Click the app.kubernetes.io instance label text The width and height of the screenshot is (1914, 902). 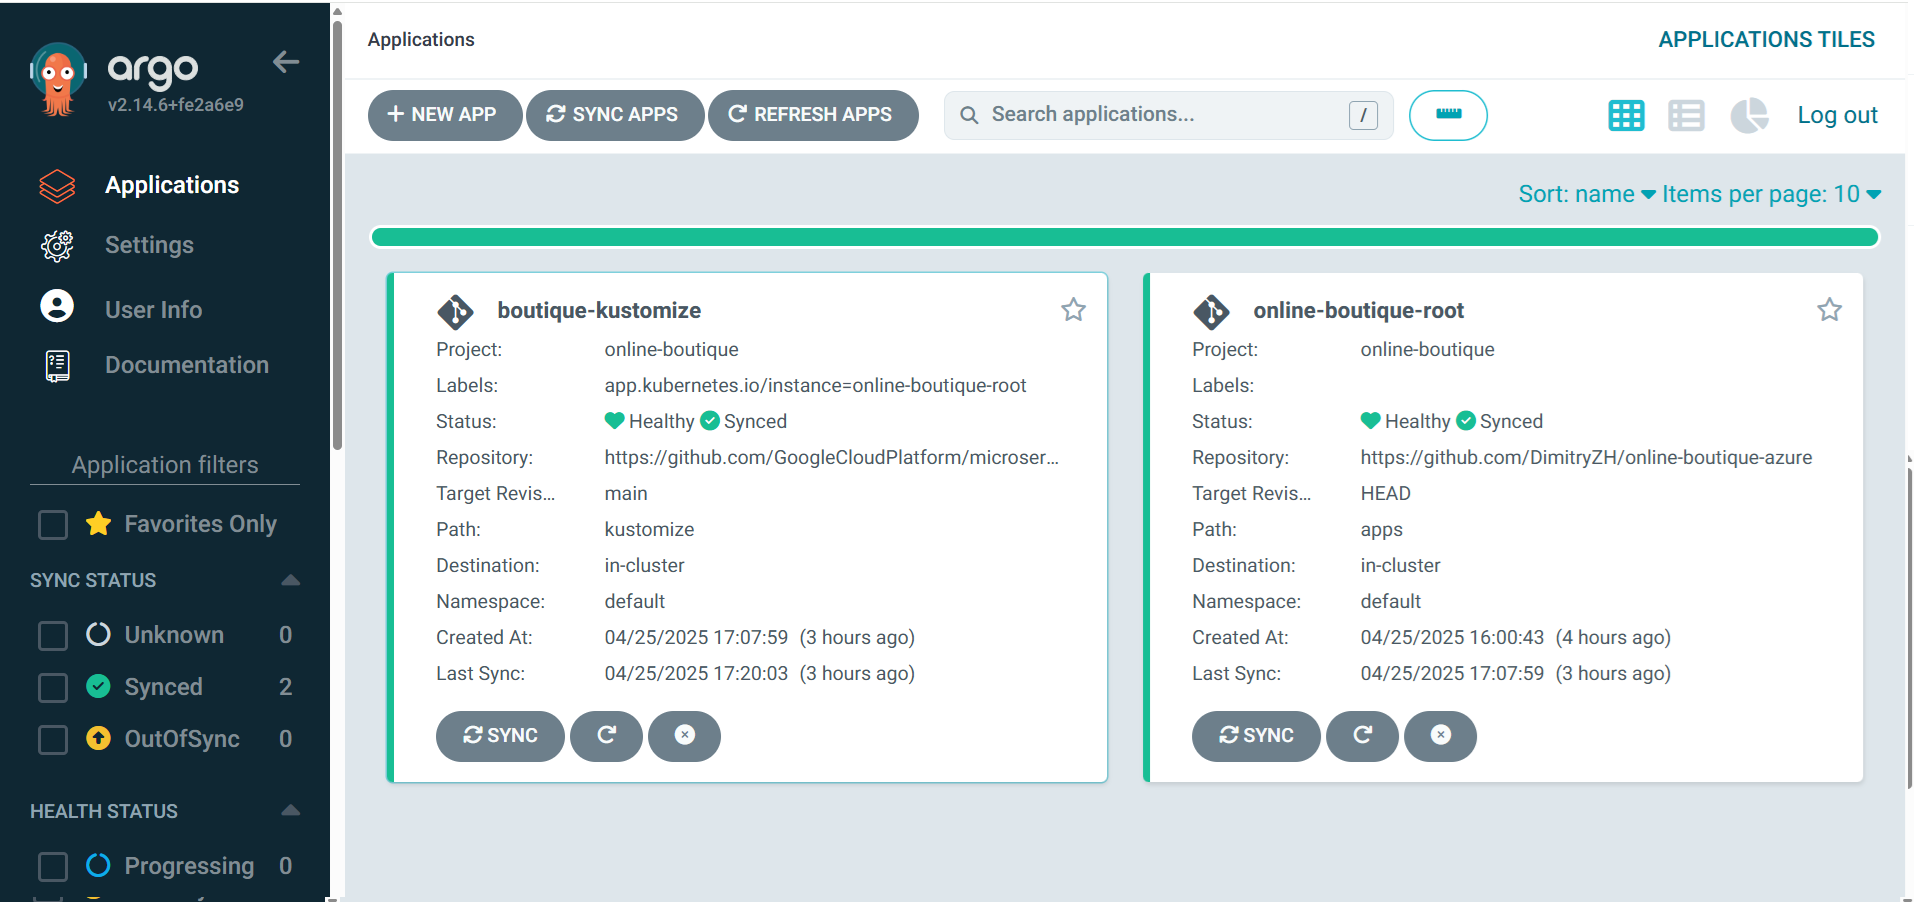click(815, 385)
